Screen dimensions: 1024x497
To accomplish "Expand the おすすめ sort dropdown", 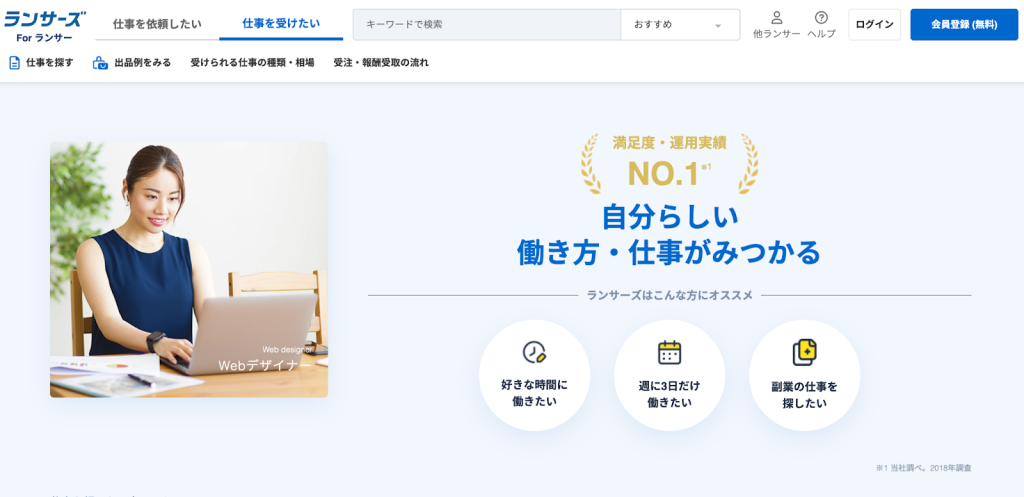I will [680, 25].
